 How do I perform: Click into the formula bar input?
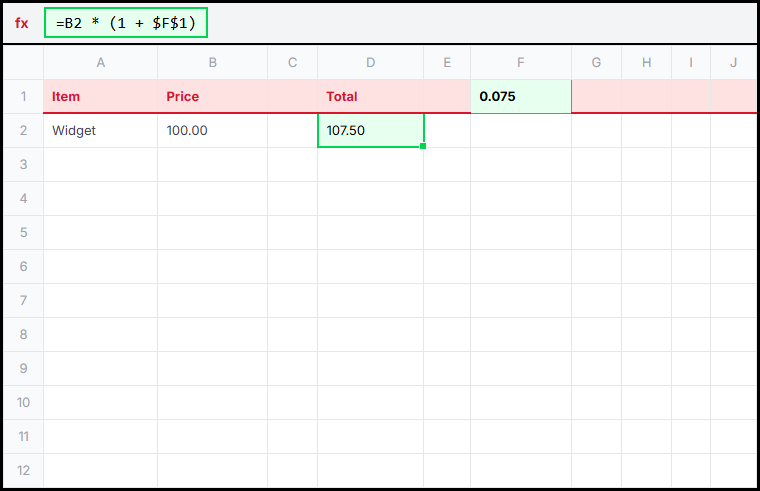coord(126,23)
